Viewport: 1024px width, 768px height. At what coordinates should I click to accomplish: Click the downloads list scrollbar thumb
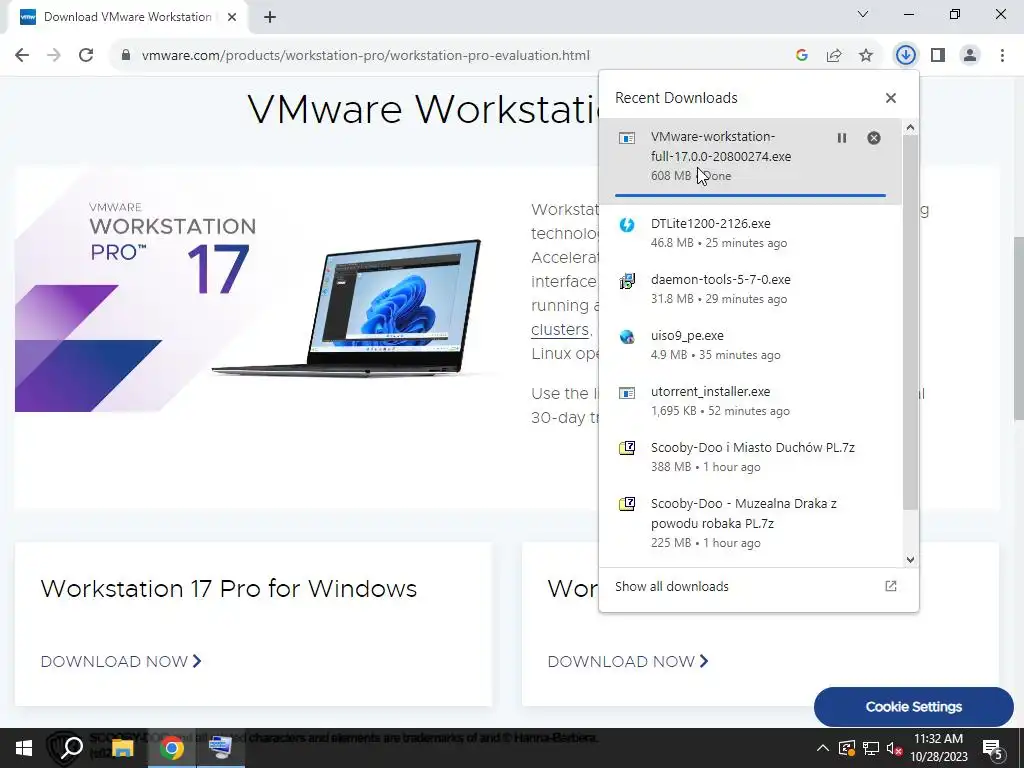[910, 323]
